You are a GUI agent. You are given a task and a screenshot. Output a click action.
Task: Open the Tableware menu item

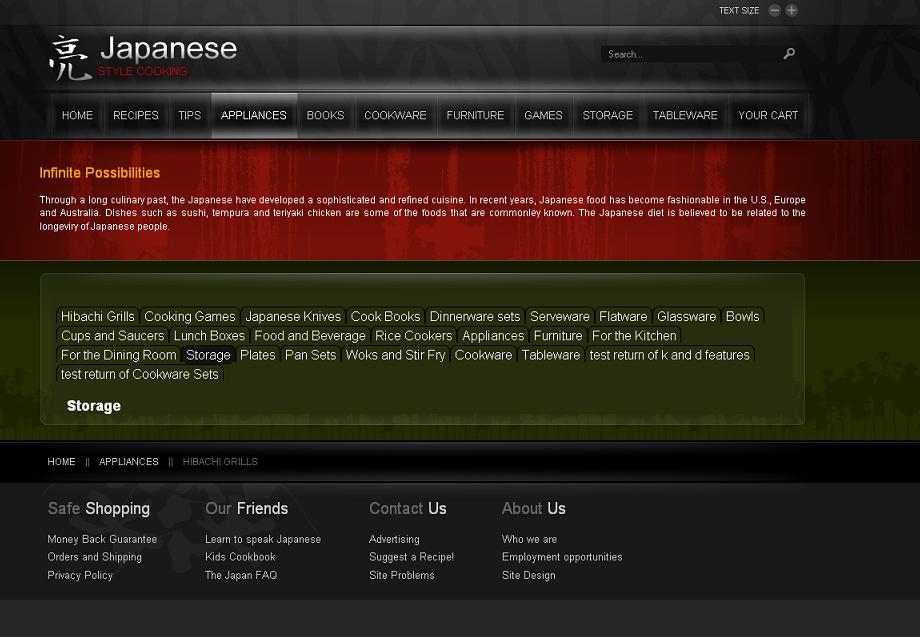point(685,116)
